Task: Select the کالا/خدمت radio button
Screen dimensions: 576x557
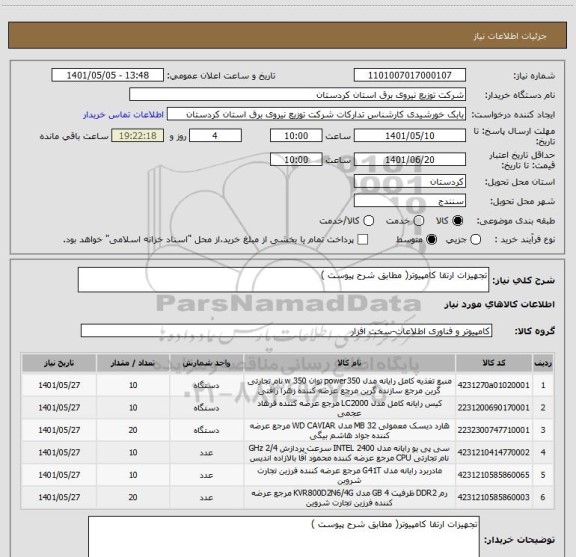Action: click(368, 221)
